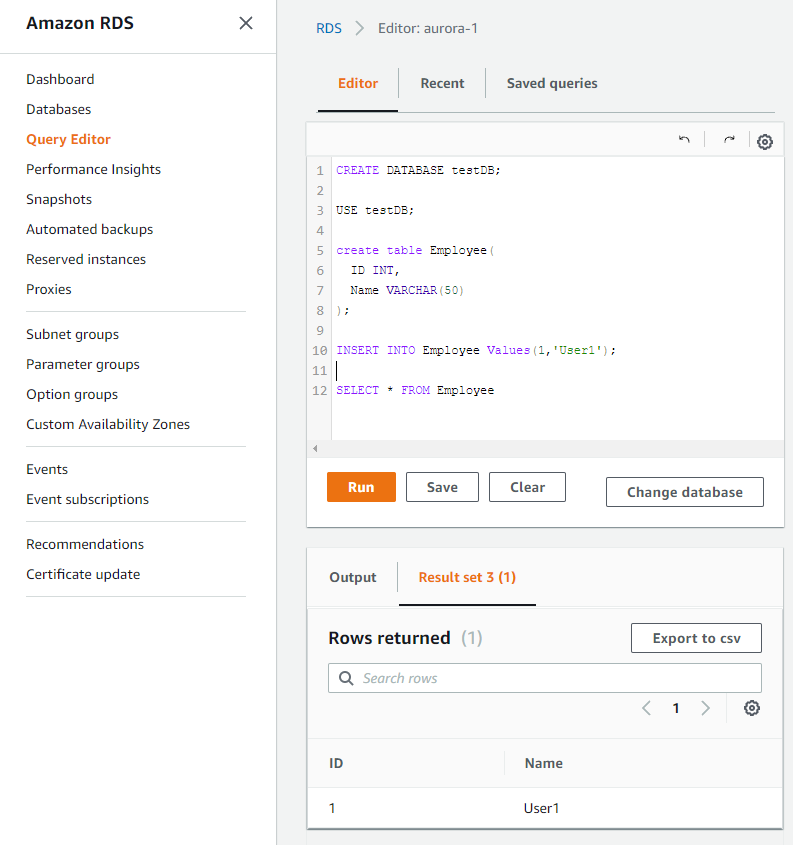Export results to csv
Screen dimensions: 793x845
tap(697, 638)
